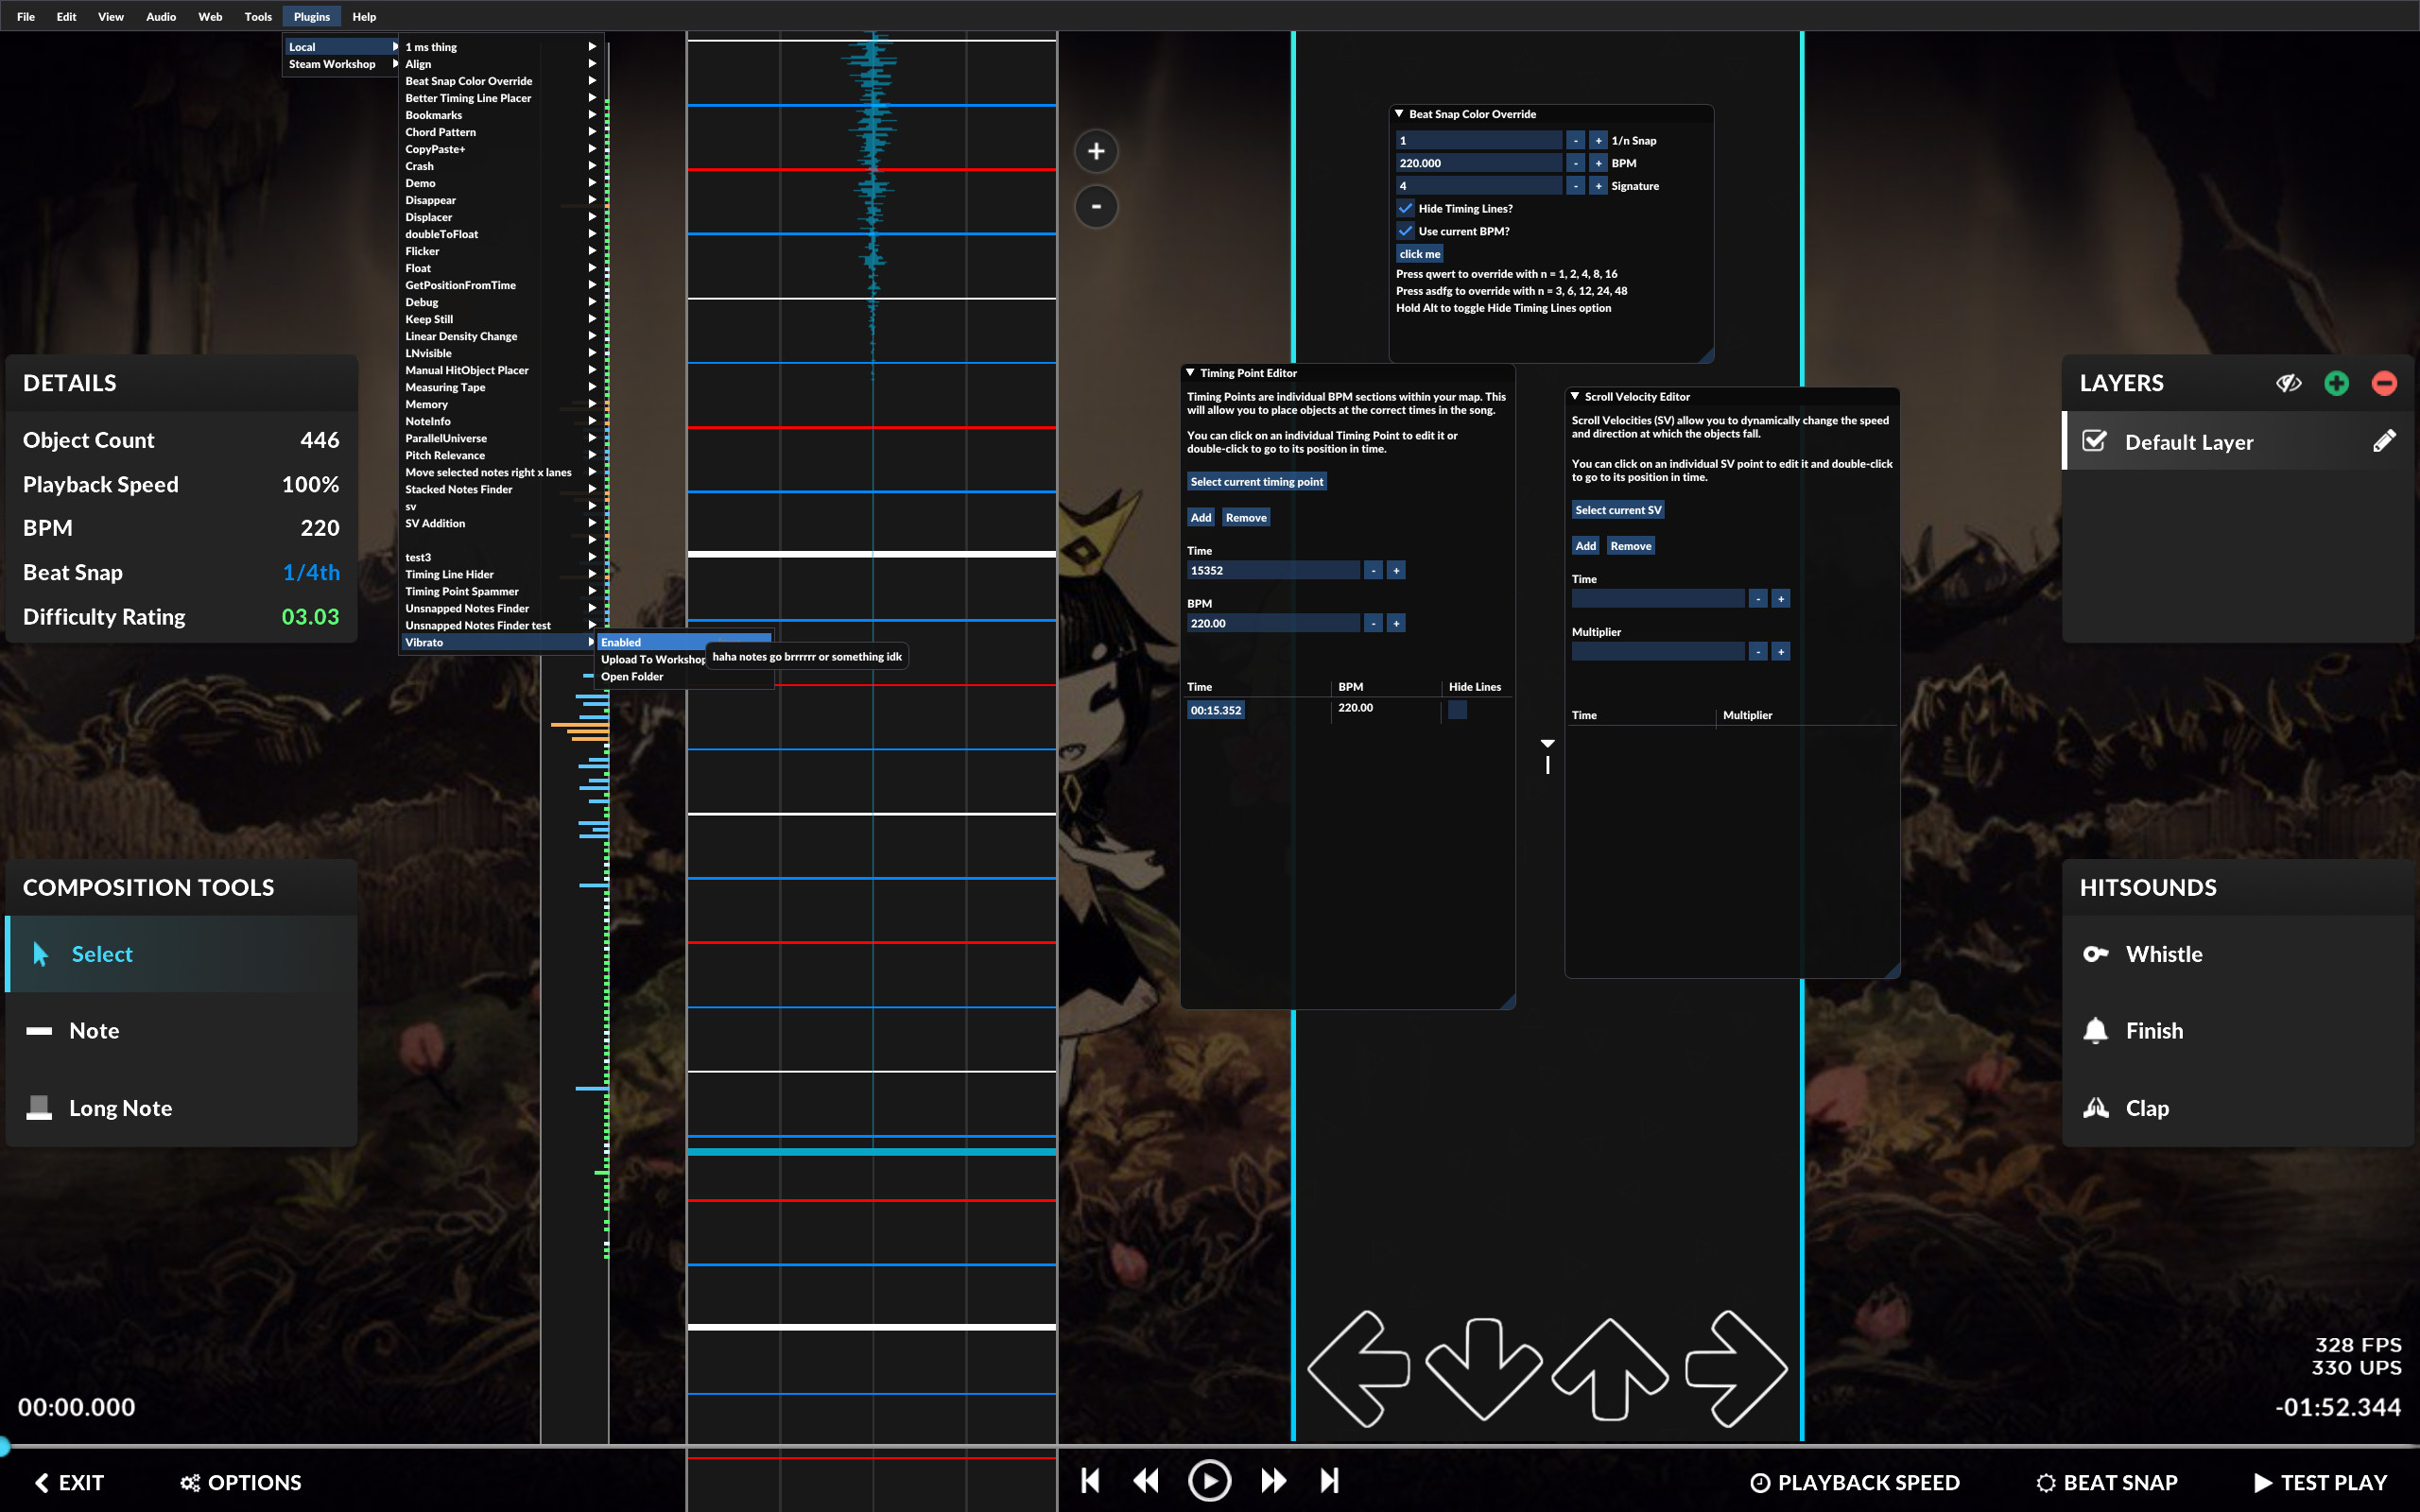Screen dimensions: 2420x1512
Task: Click the zoom in plus button
Action: (x=1096, y=151)
